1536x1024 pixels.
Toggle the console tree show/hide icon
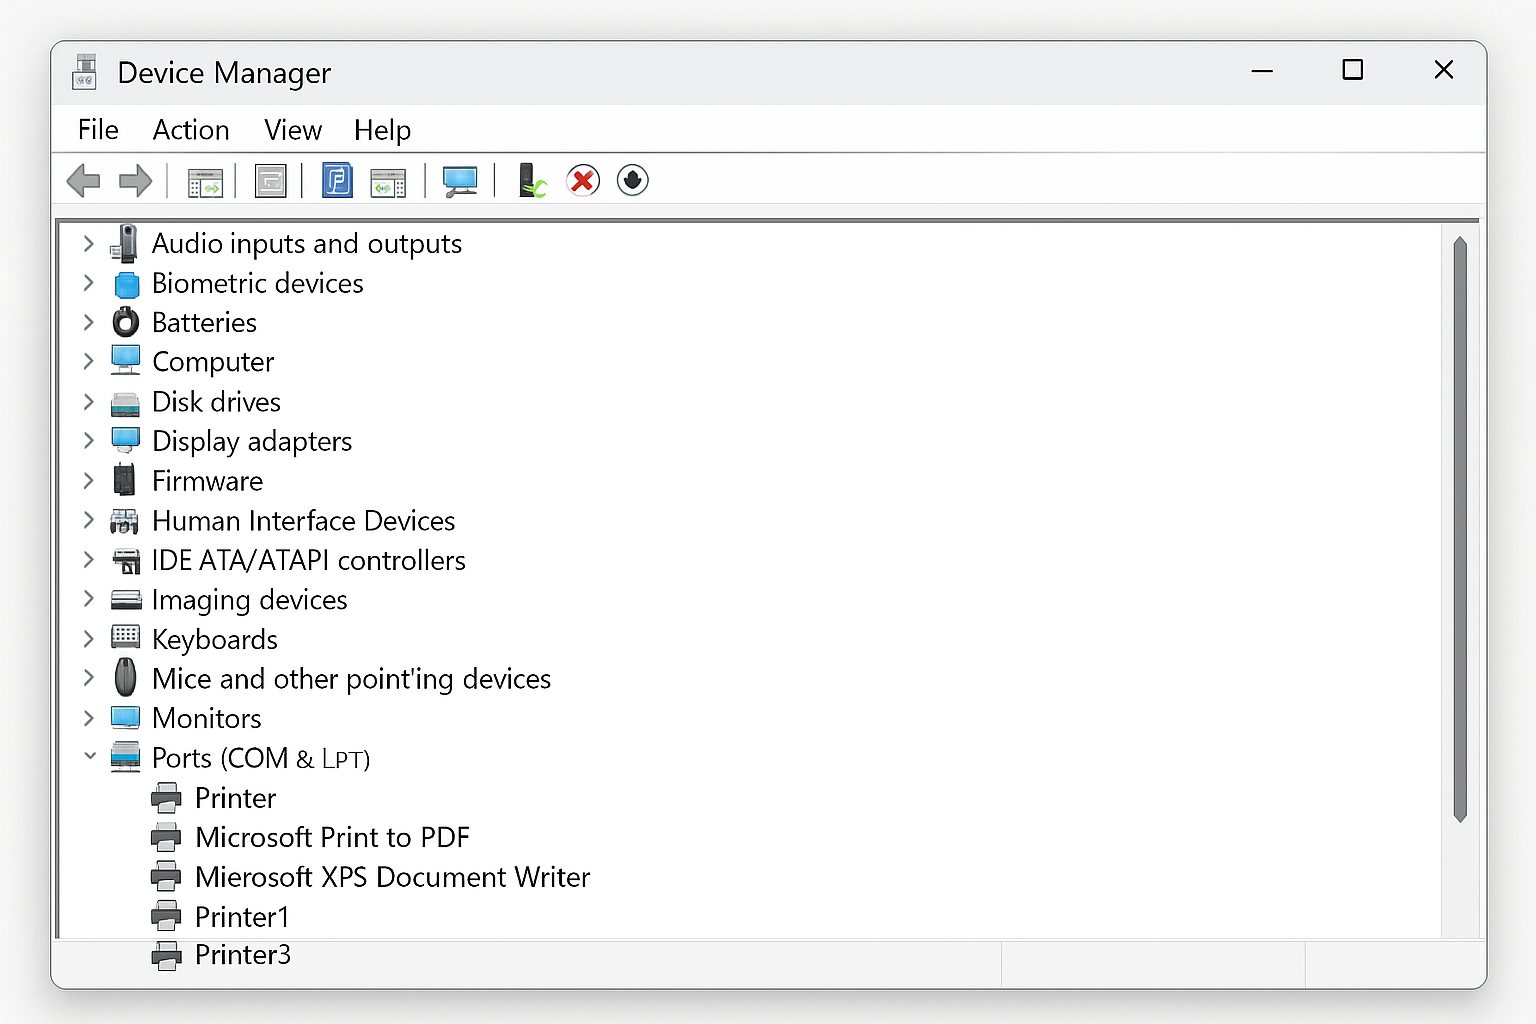tap(205, 180)
